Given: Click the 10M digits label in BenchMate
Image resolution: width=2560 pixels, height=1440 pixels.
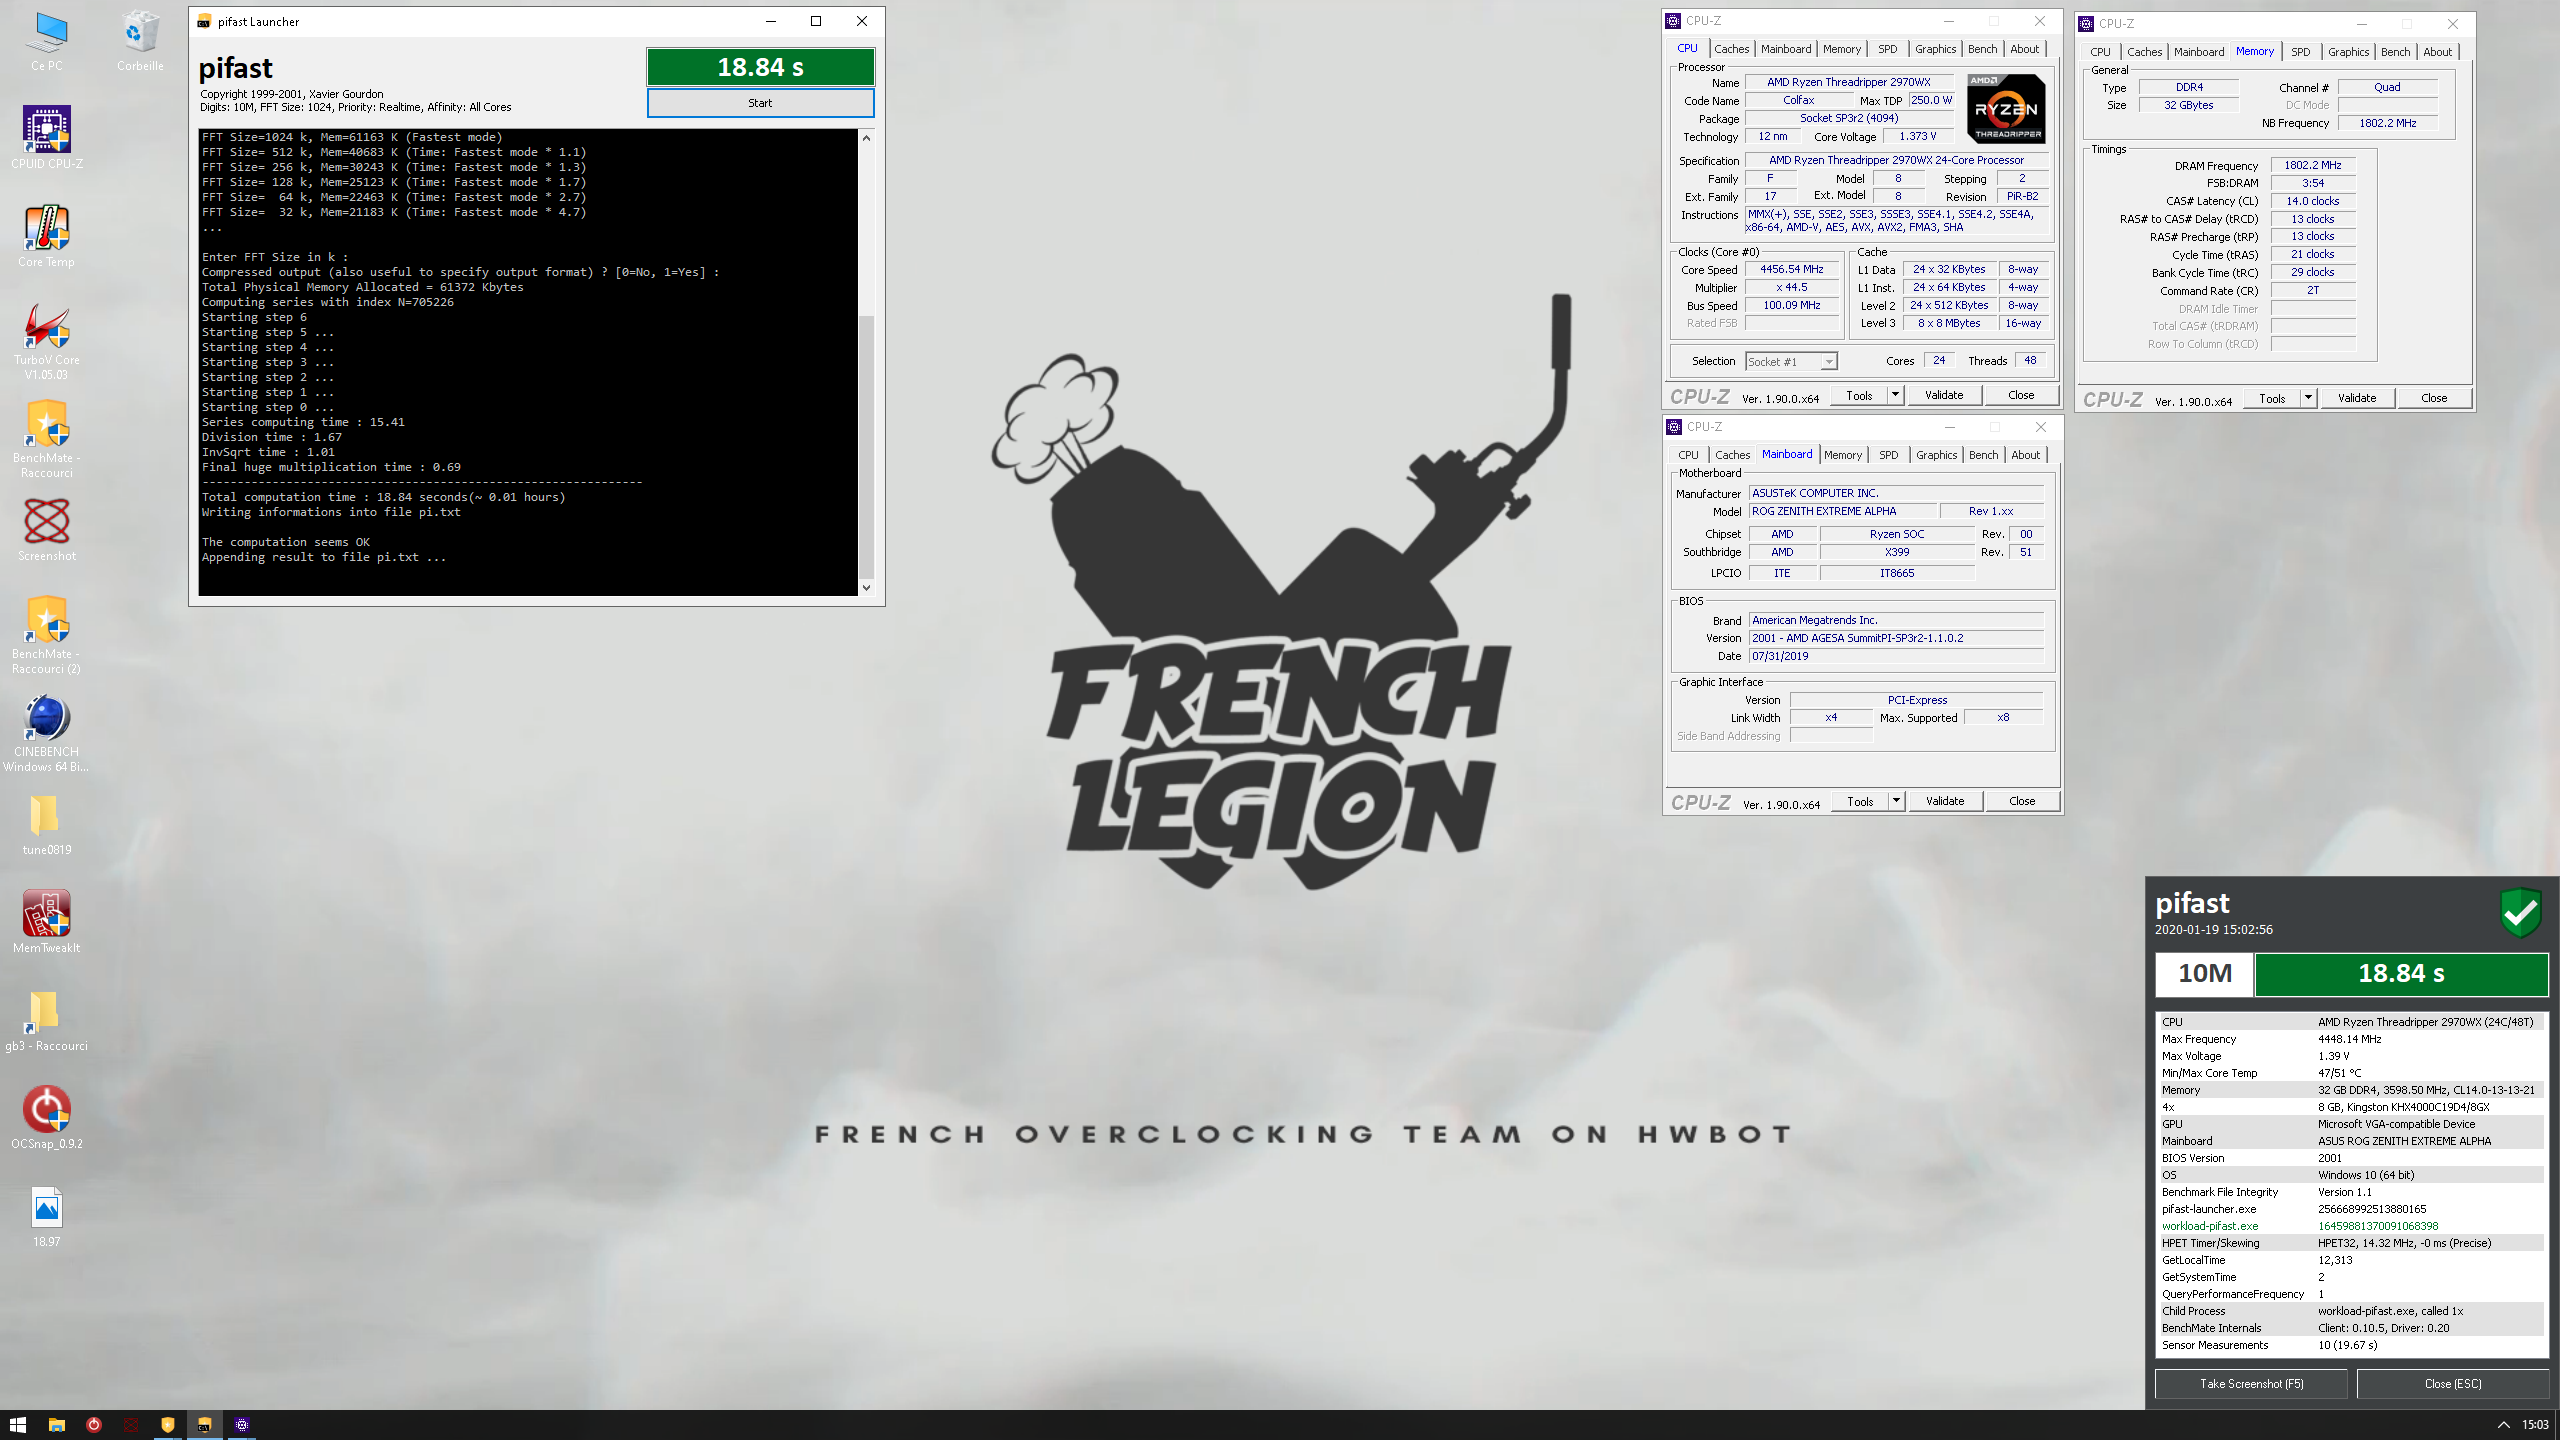Looking at the screenshot, I should 2205,974.
